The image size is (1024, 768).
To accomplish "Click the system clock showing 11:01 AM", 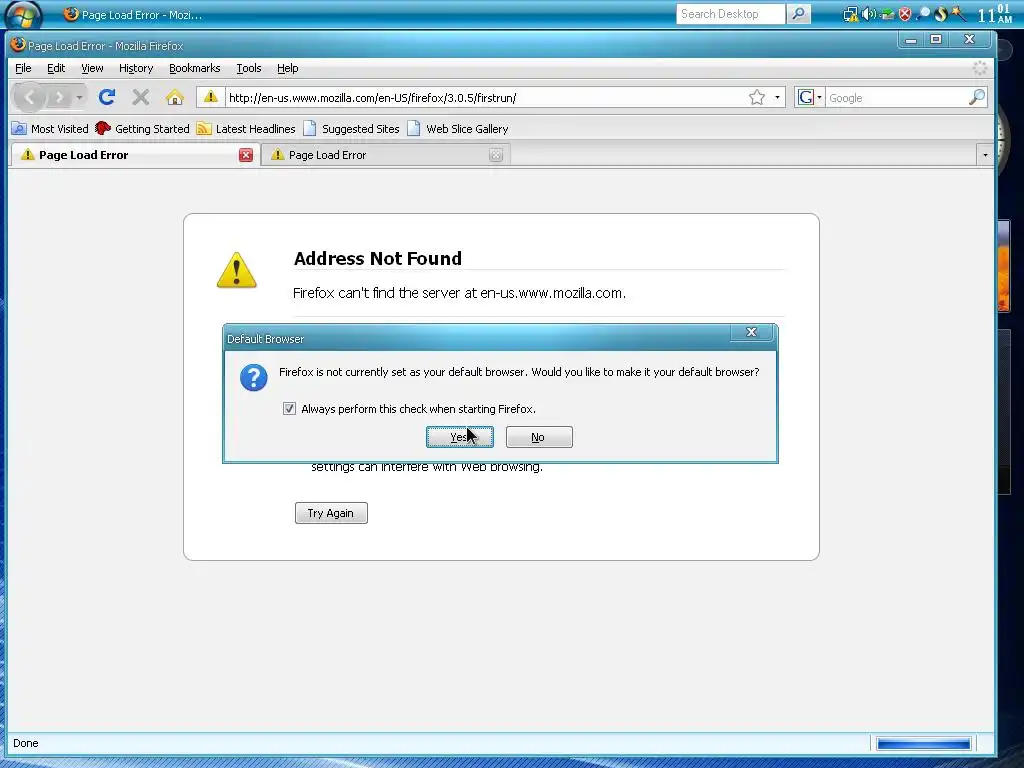I will click(x=994, y=14).
